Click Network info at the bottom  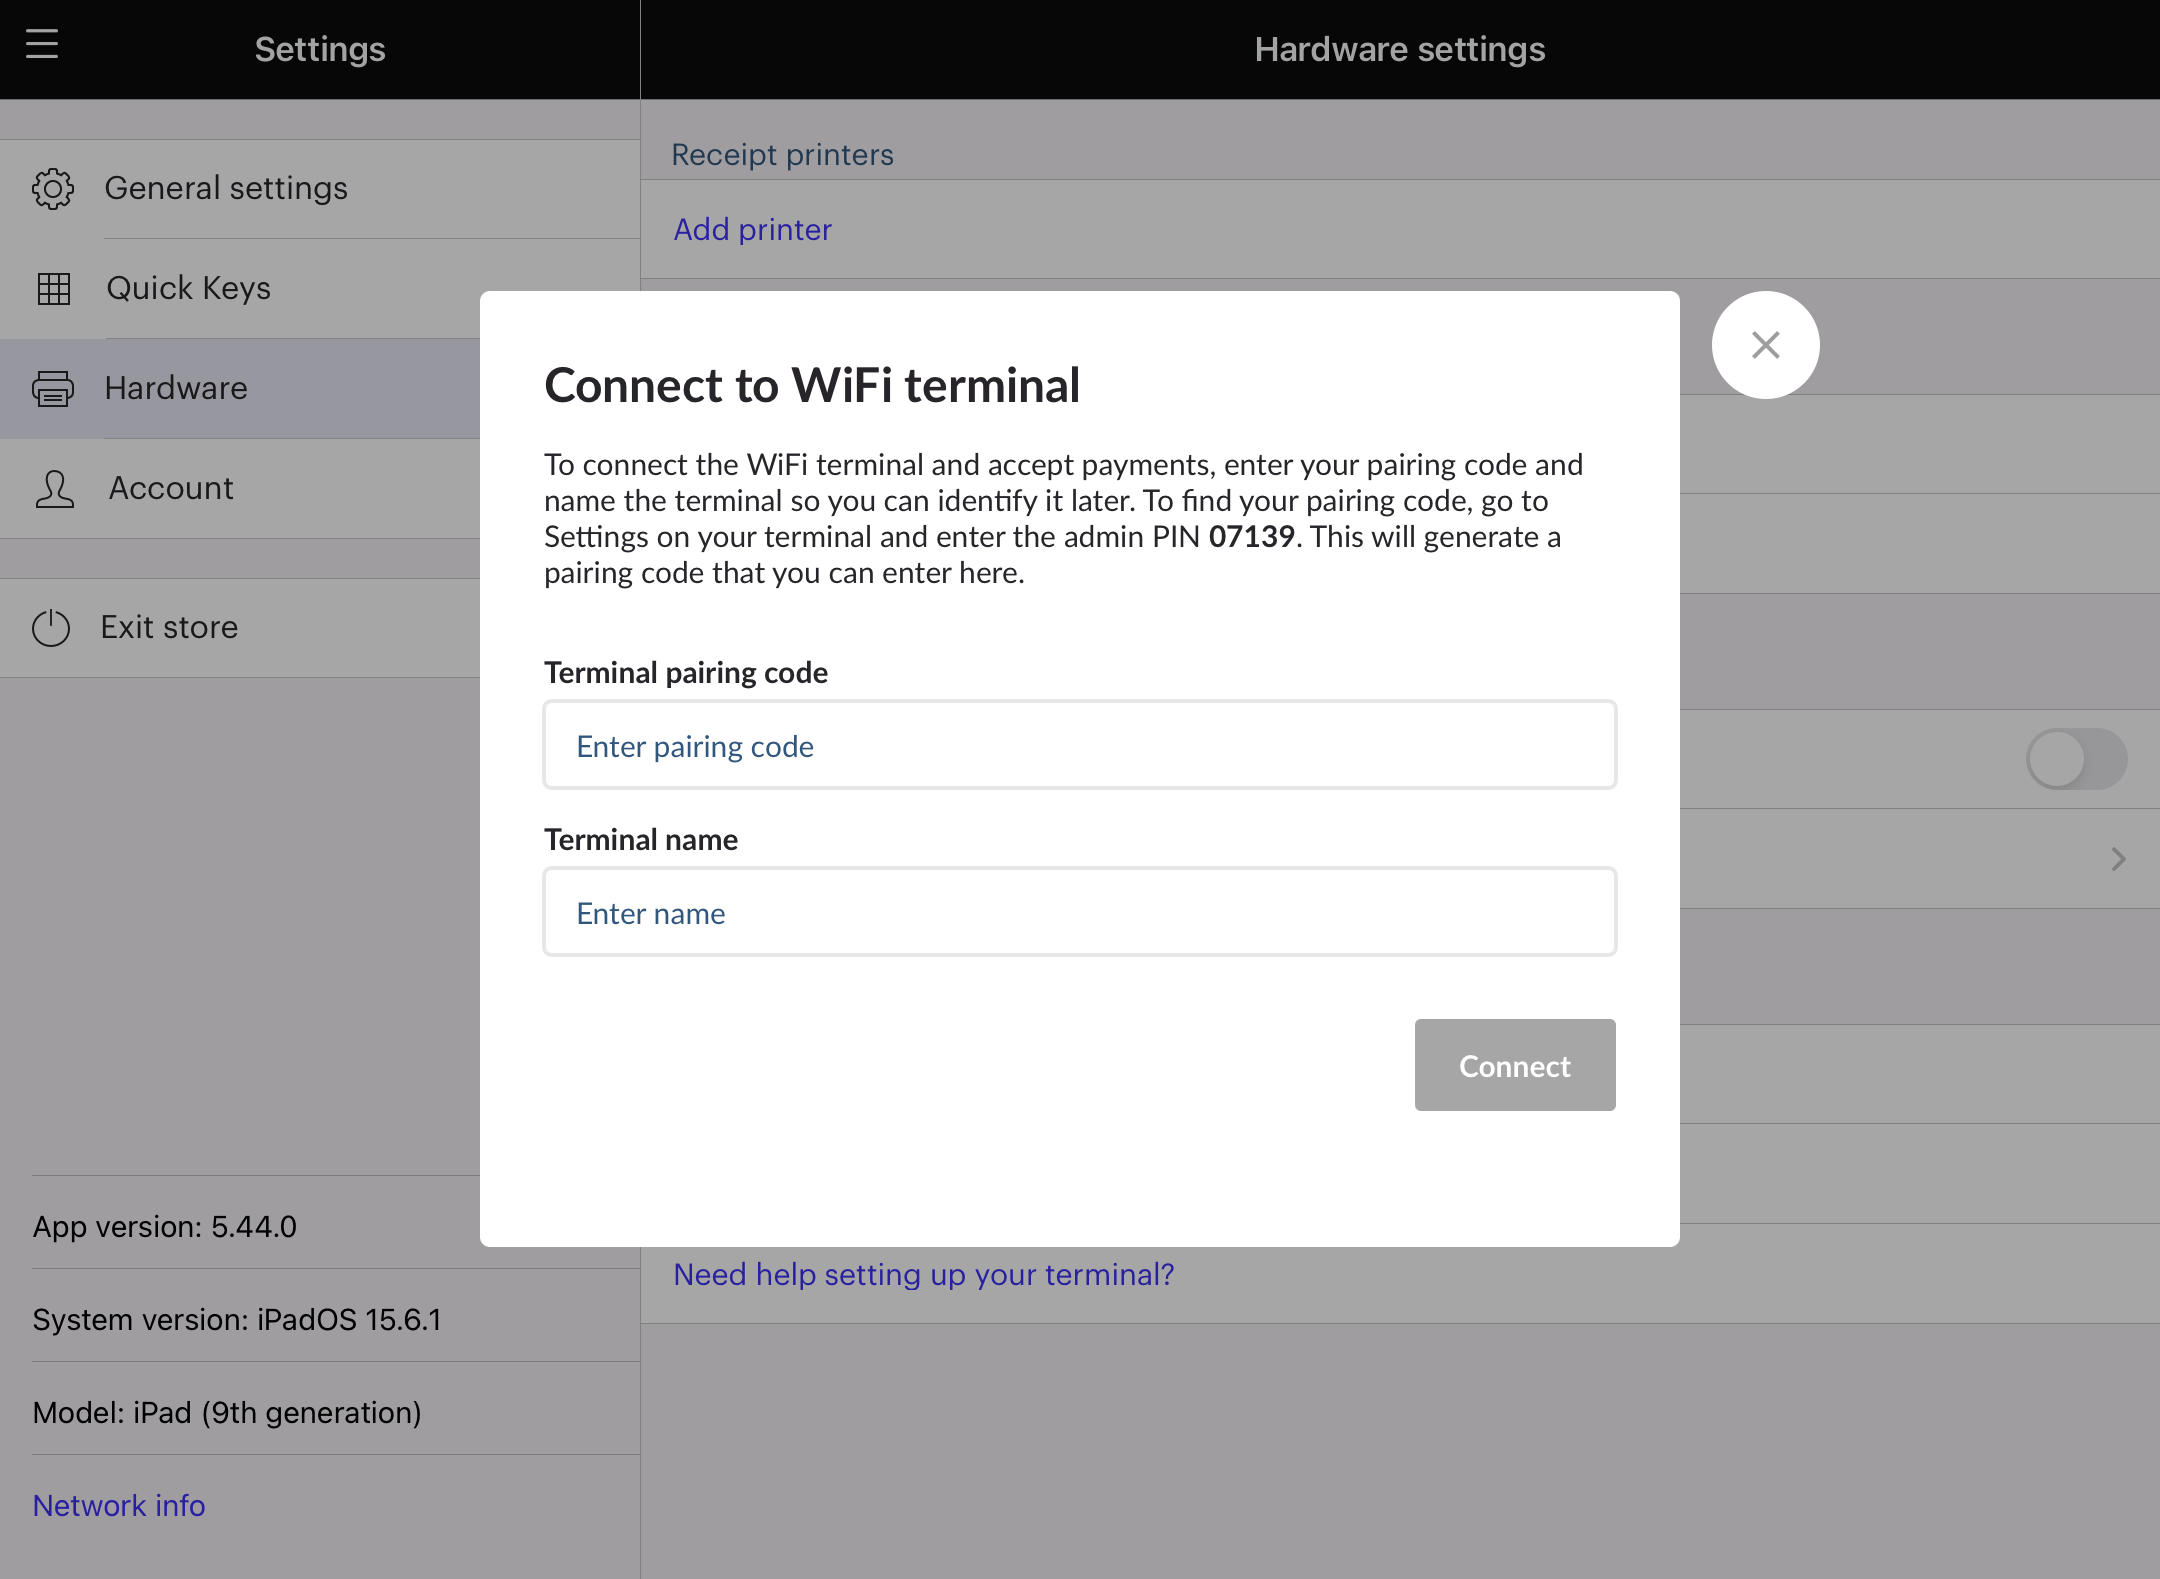click(118, 1505)
